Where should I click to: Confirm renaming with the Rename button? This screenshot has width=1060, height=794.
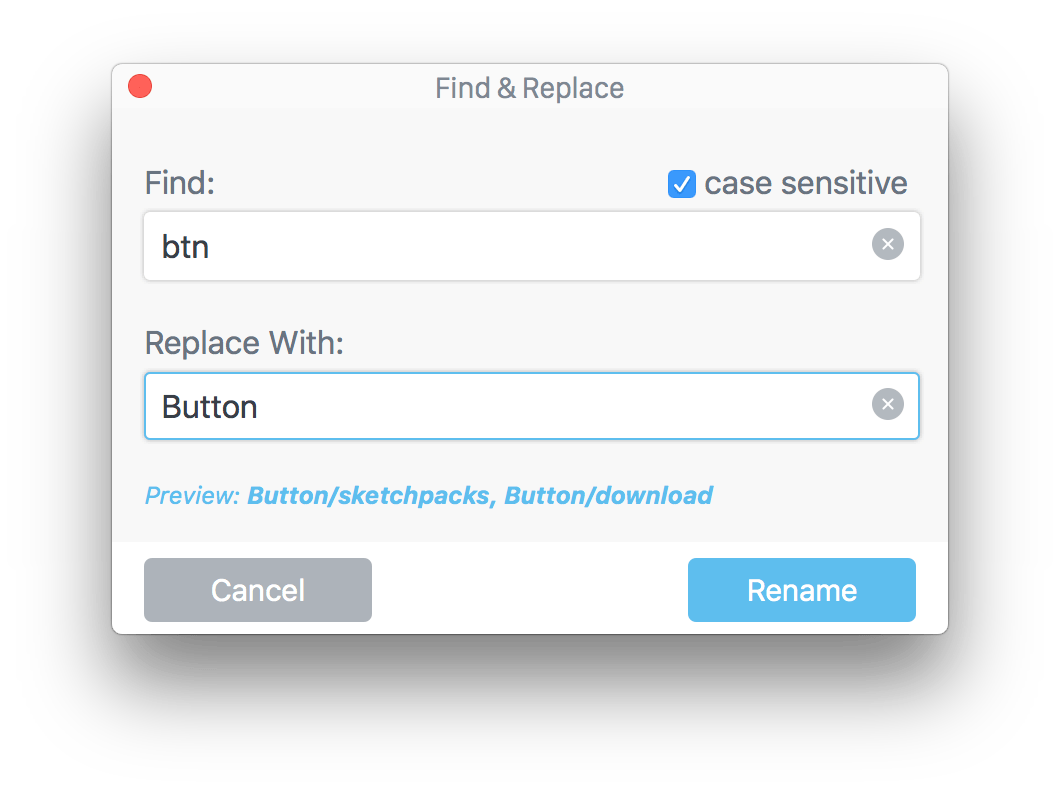point(802,590)
